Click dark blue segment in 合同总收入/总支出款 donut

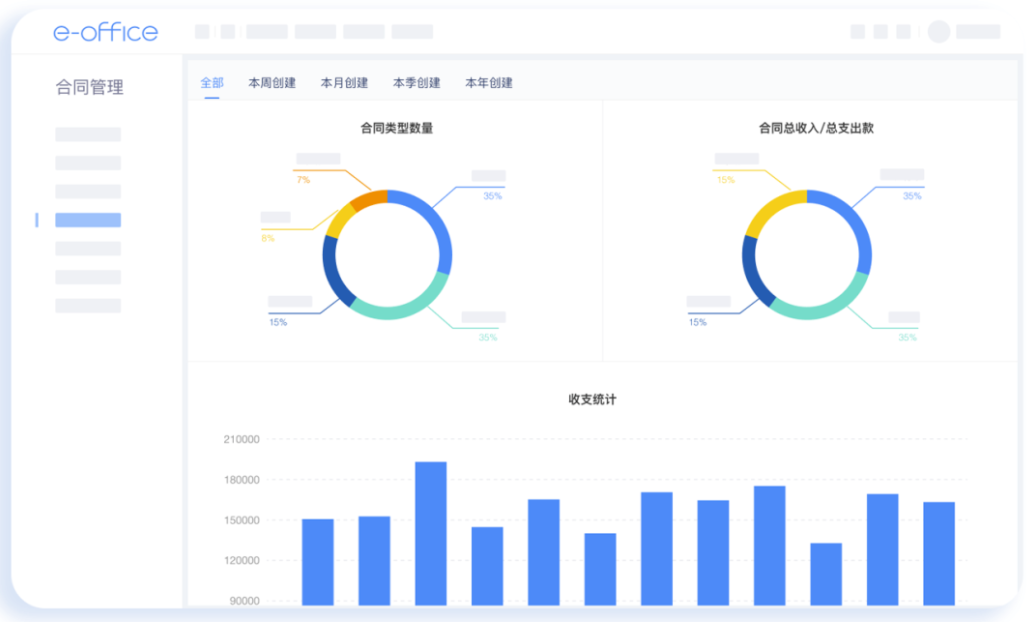[753, 273]
